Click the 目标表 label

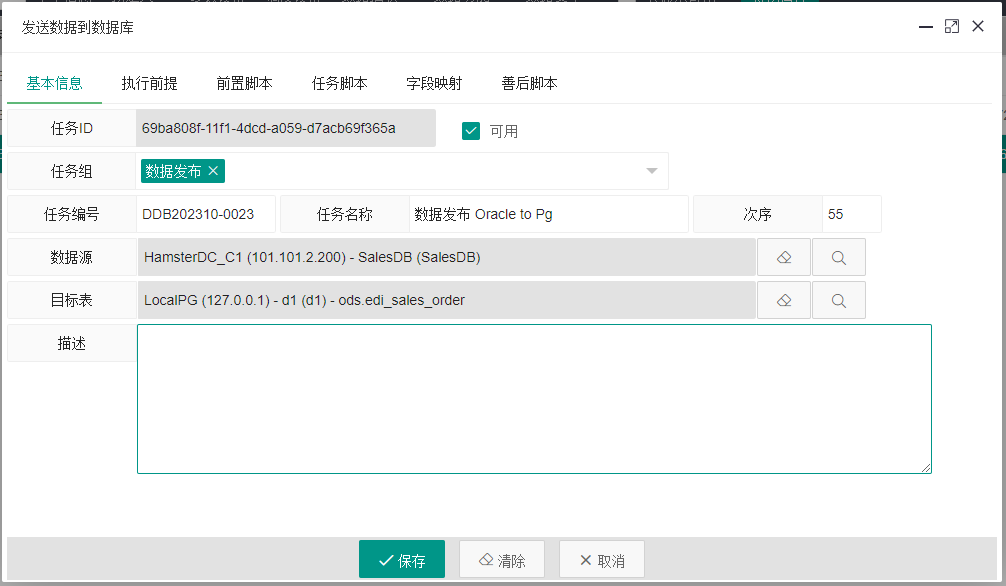pyautogui.click(x=71, y=300)
